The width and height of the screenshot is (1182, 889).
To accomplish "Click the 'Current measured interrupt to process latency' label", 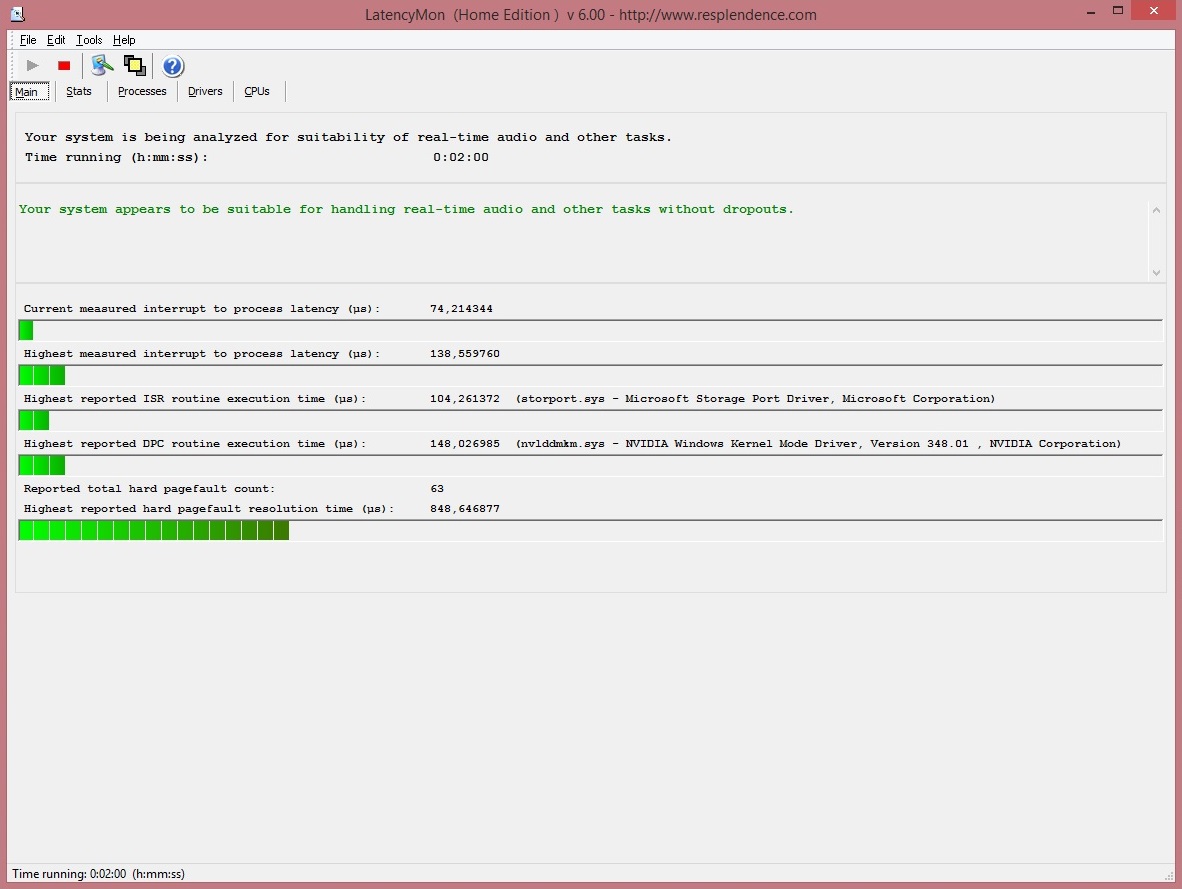I will [201, 308].
